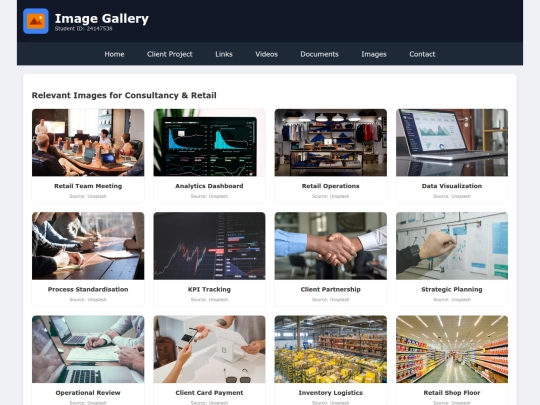This screenshot has width=540, height=405.
Task: Click the Operational Review caption
Action: click(88, 393)
